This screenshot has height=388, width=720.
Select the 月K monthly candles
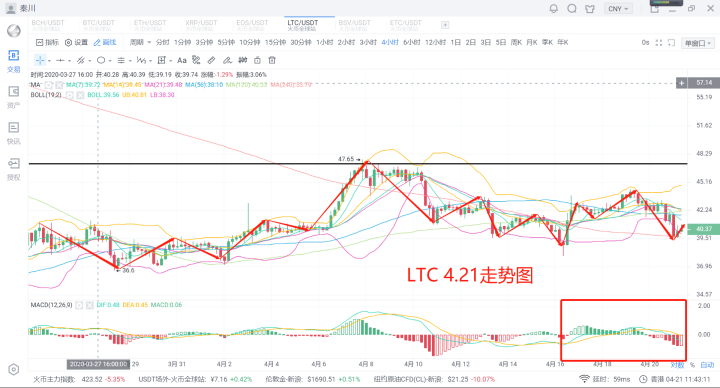[532, 42]
